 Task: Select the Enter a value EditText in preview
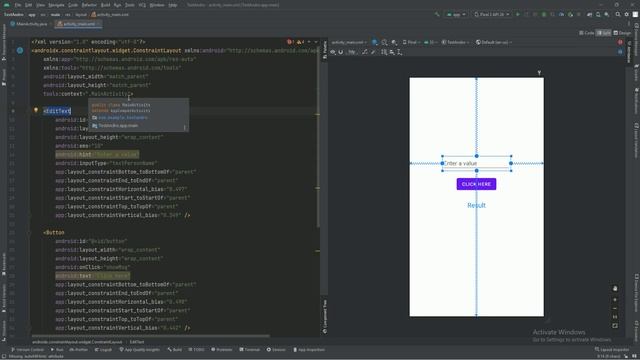click(476, 163)
